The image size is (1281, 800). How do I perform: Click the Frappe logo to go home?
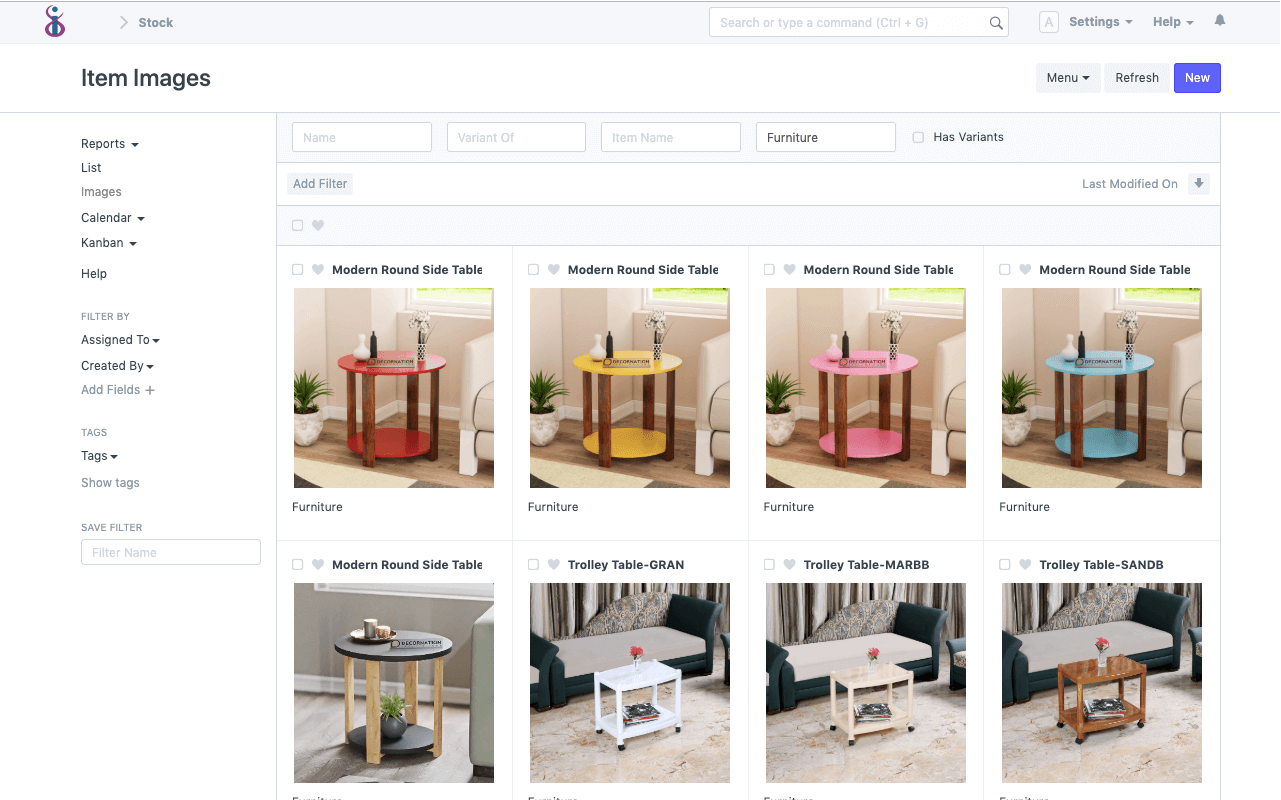[55, 21]
